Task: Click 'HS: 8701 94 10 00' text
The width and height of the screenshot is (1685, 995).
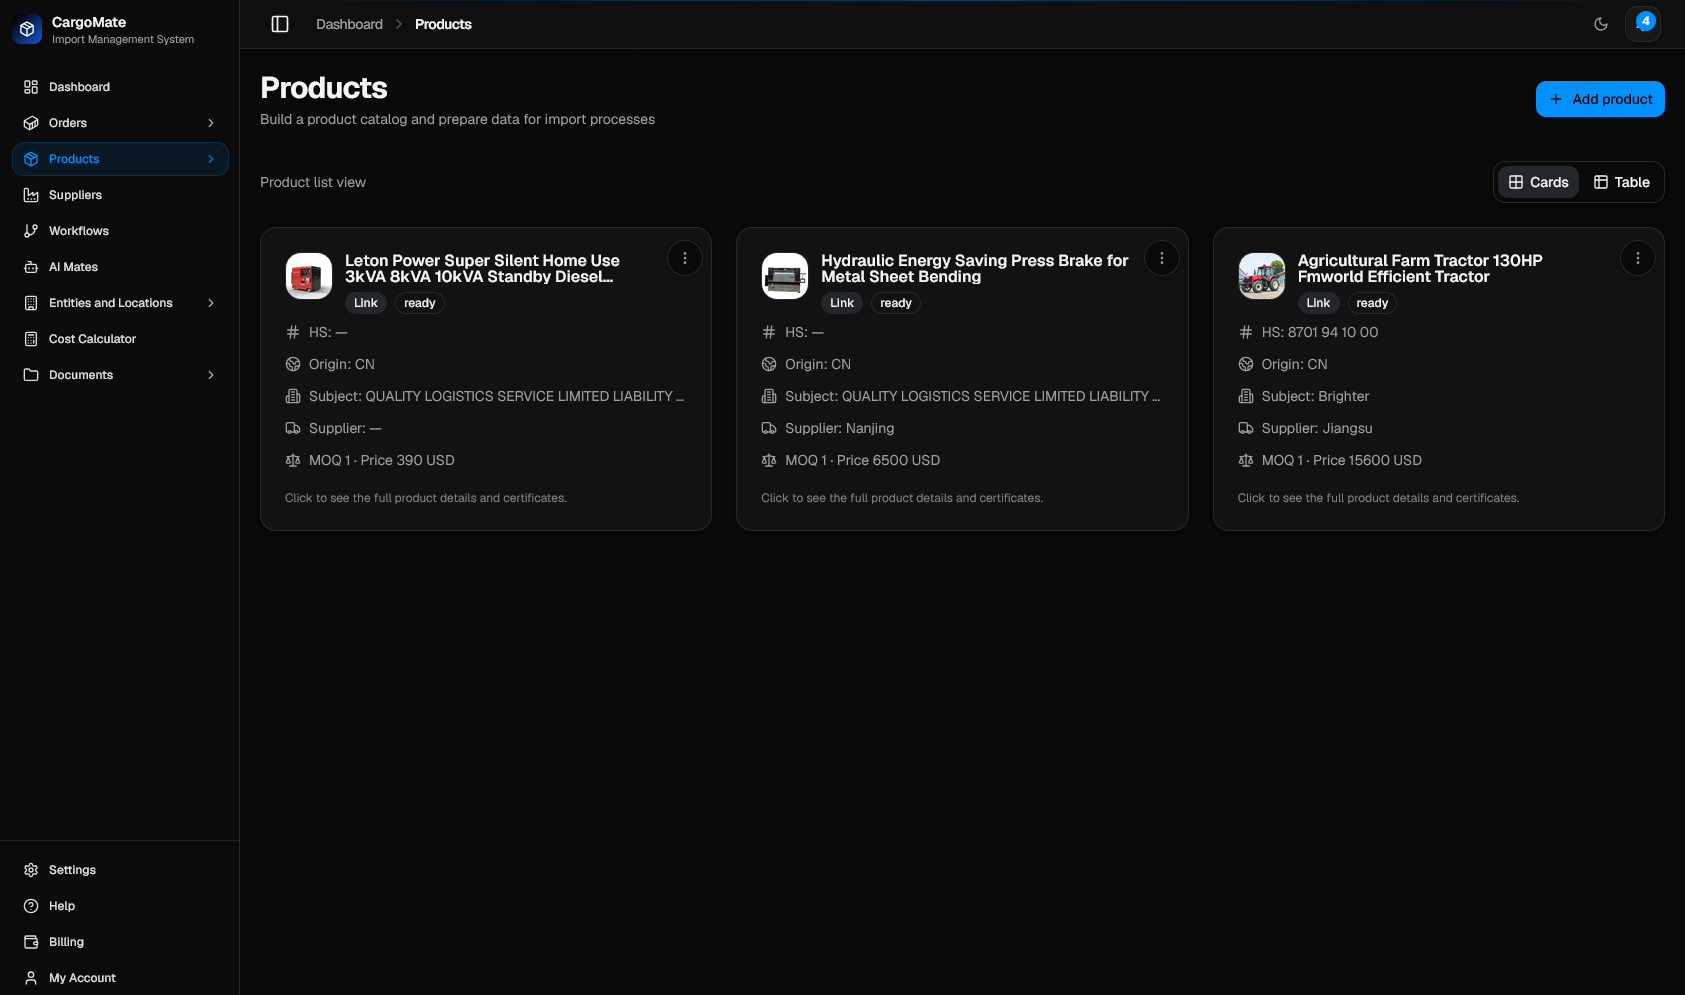Action: click(1320, 332)
